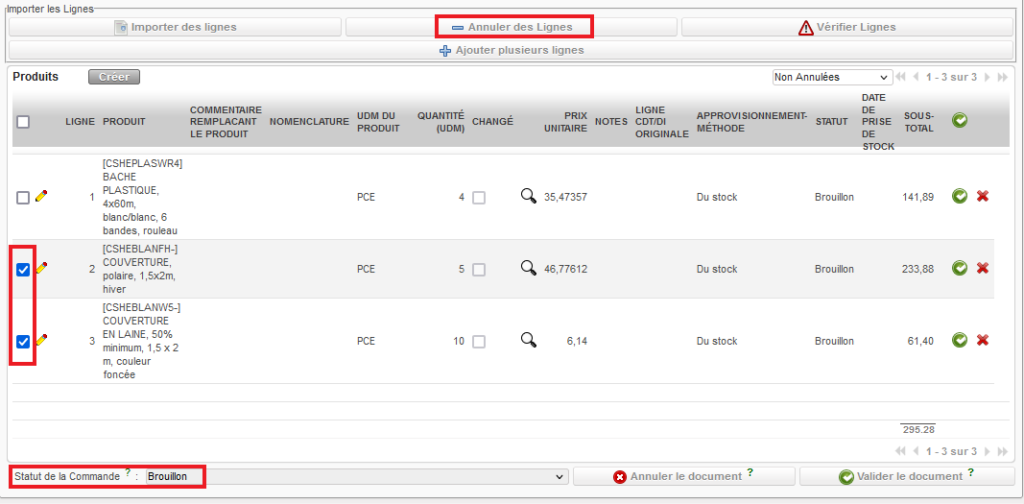Sort by the STATUT column header
The height and width of the screenshot is (504, 1024).
(x=831, y=122)
